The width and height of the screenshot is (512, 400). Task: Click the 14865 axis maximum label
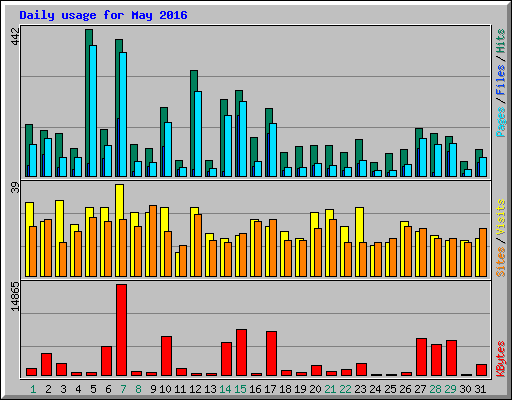15,297
